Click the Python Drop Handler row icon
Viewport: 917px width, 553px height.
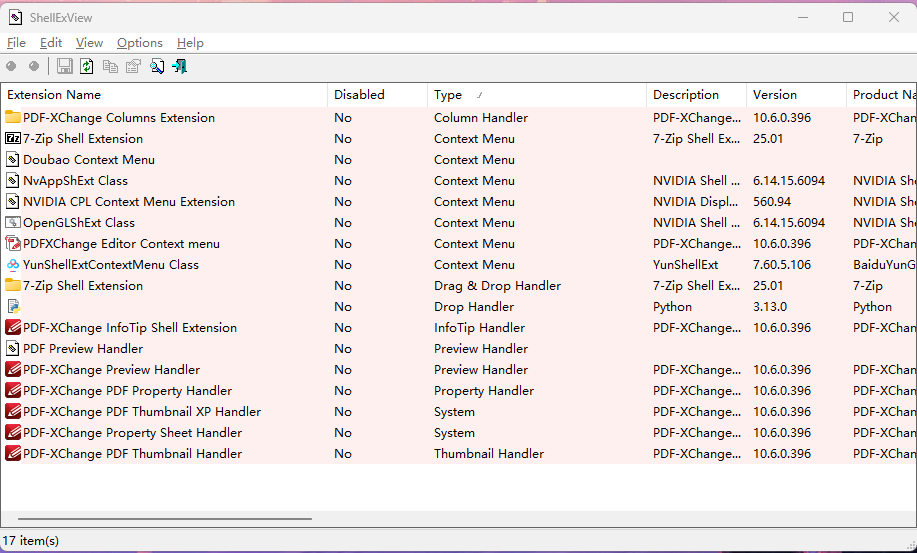[x=13, y=307]
